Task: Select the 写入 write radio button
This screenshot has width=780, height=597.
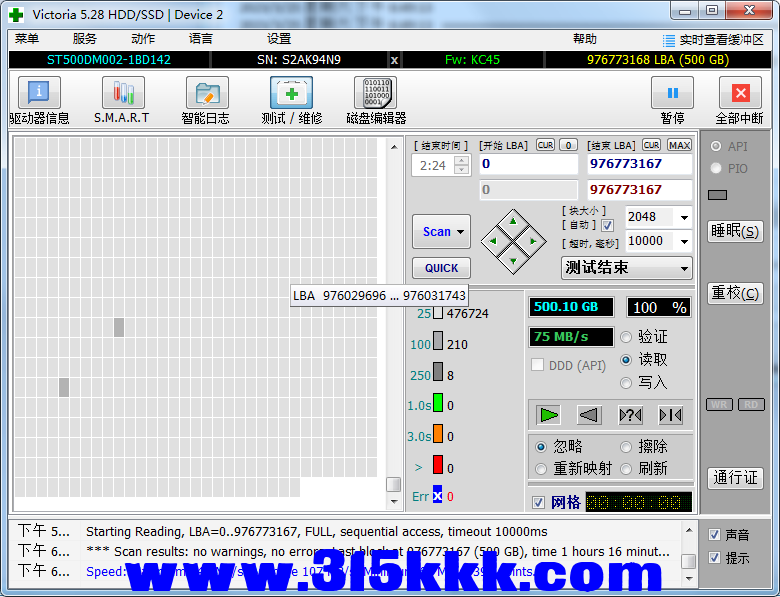Action: (x=626, y=383)
